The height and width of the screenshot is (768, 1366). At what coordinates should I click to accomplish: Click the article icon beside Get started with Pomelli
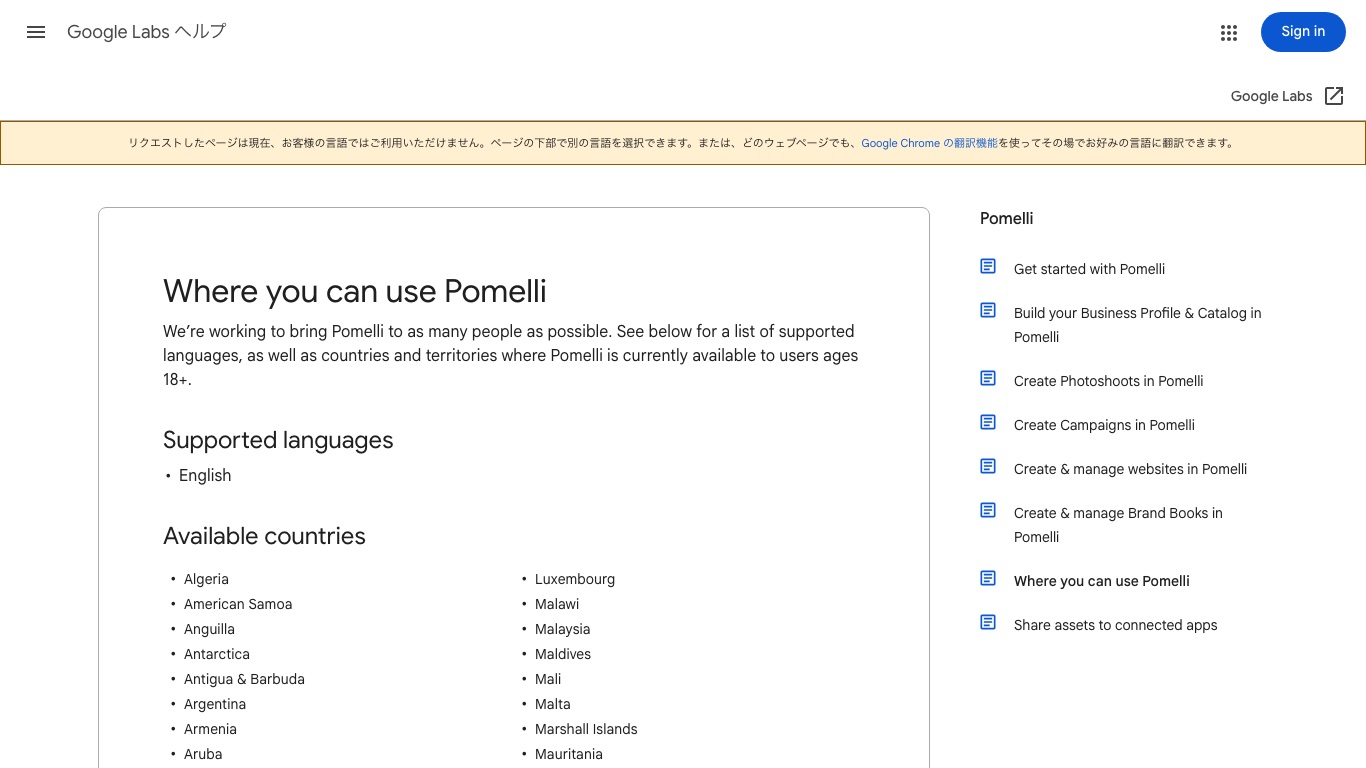click(988, 266)
